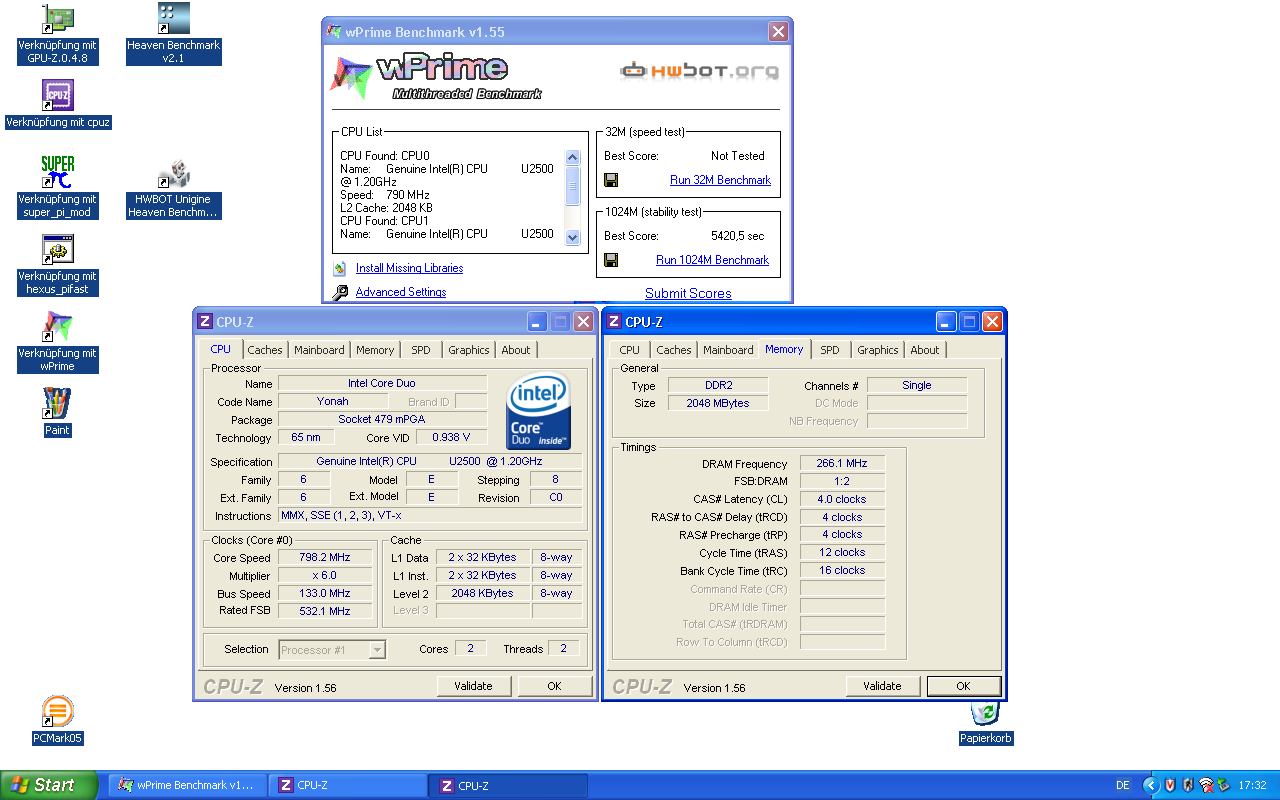Click the CPU List scrollbar up arrow
Viewport: 1280px width, 800px height.
point(573,158)
